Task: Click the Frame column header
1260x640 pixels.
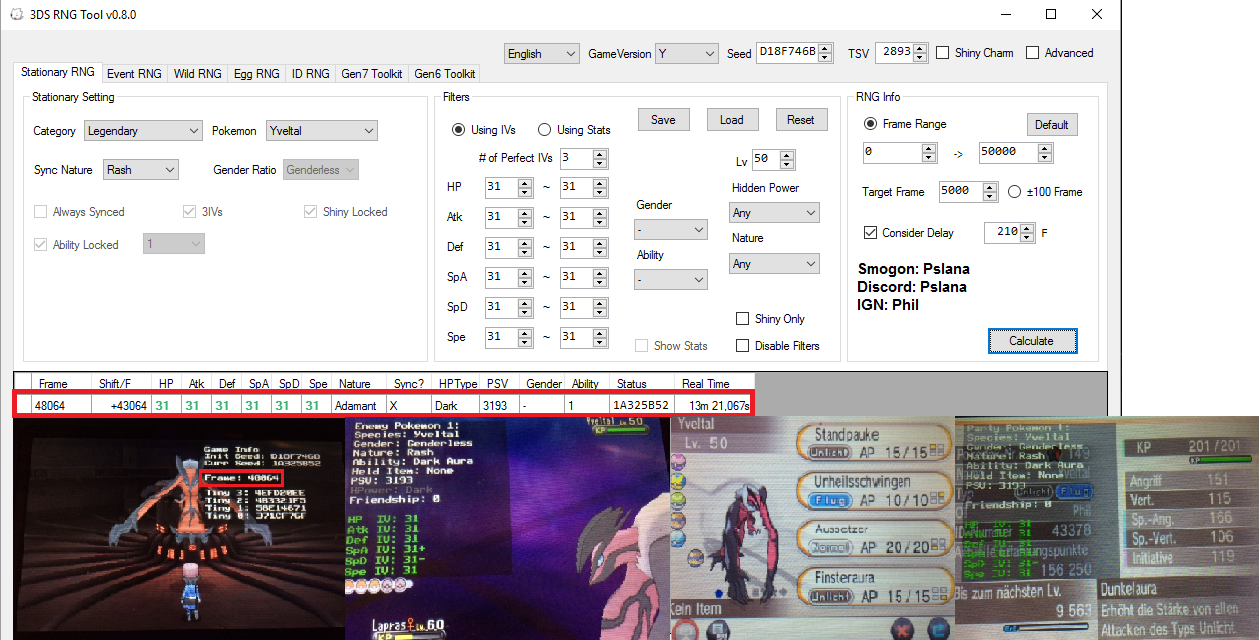Action: click(62, 384)
